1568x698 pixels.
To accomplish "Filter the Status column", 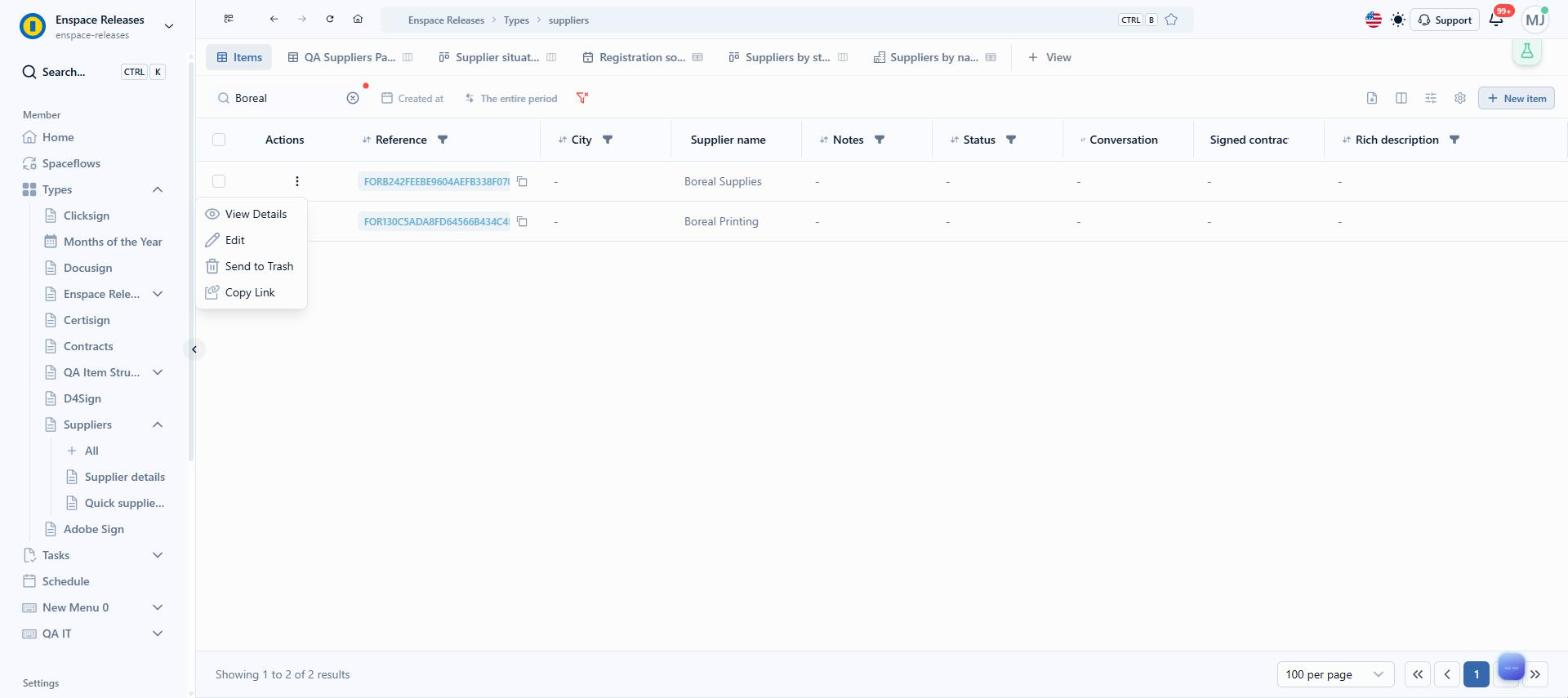I will point(1011,140).
